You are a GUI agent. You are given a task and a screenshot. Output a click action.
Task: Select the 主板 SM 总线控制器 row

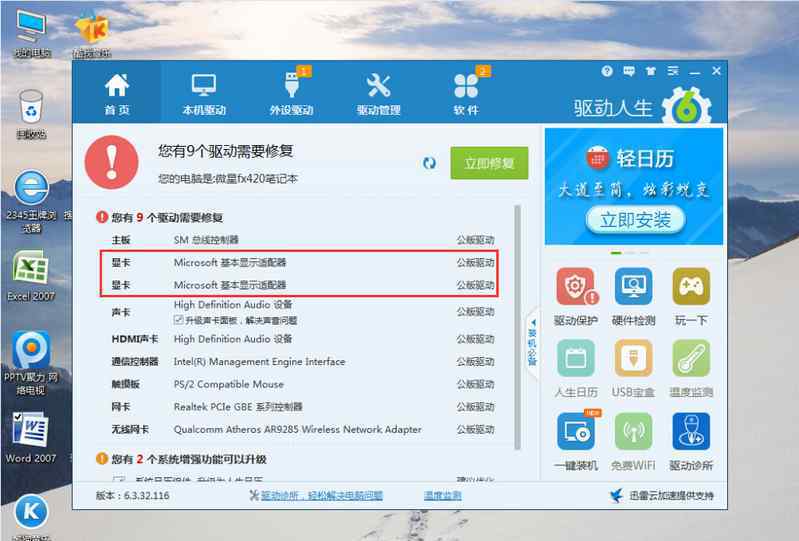[x=303, y=240]
